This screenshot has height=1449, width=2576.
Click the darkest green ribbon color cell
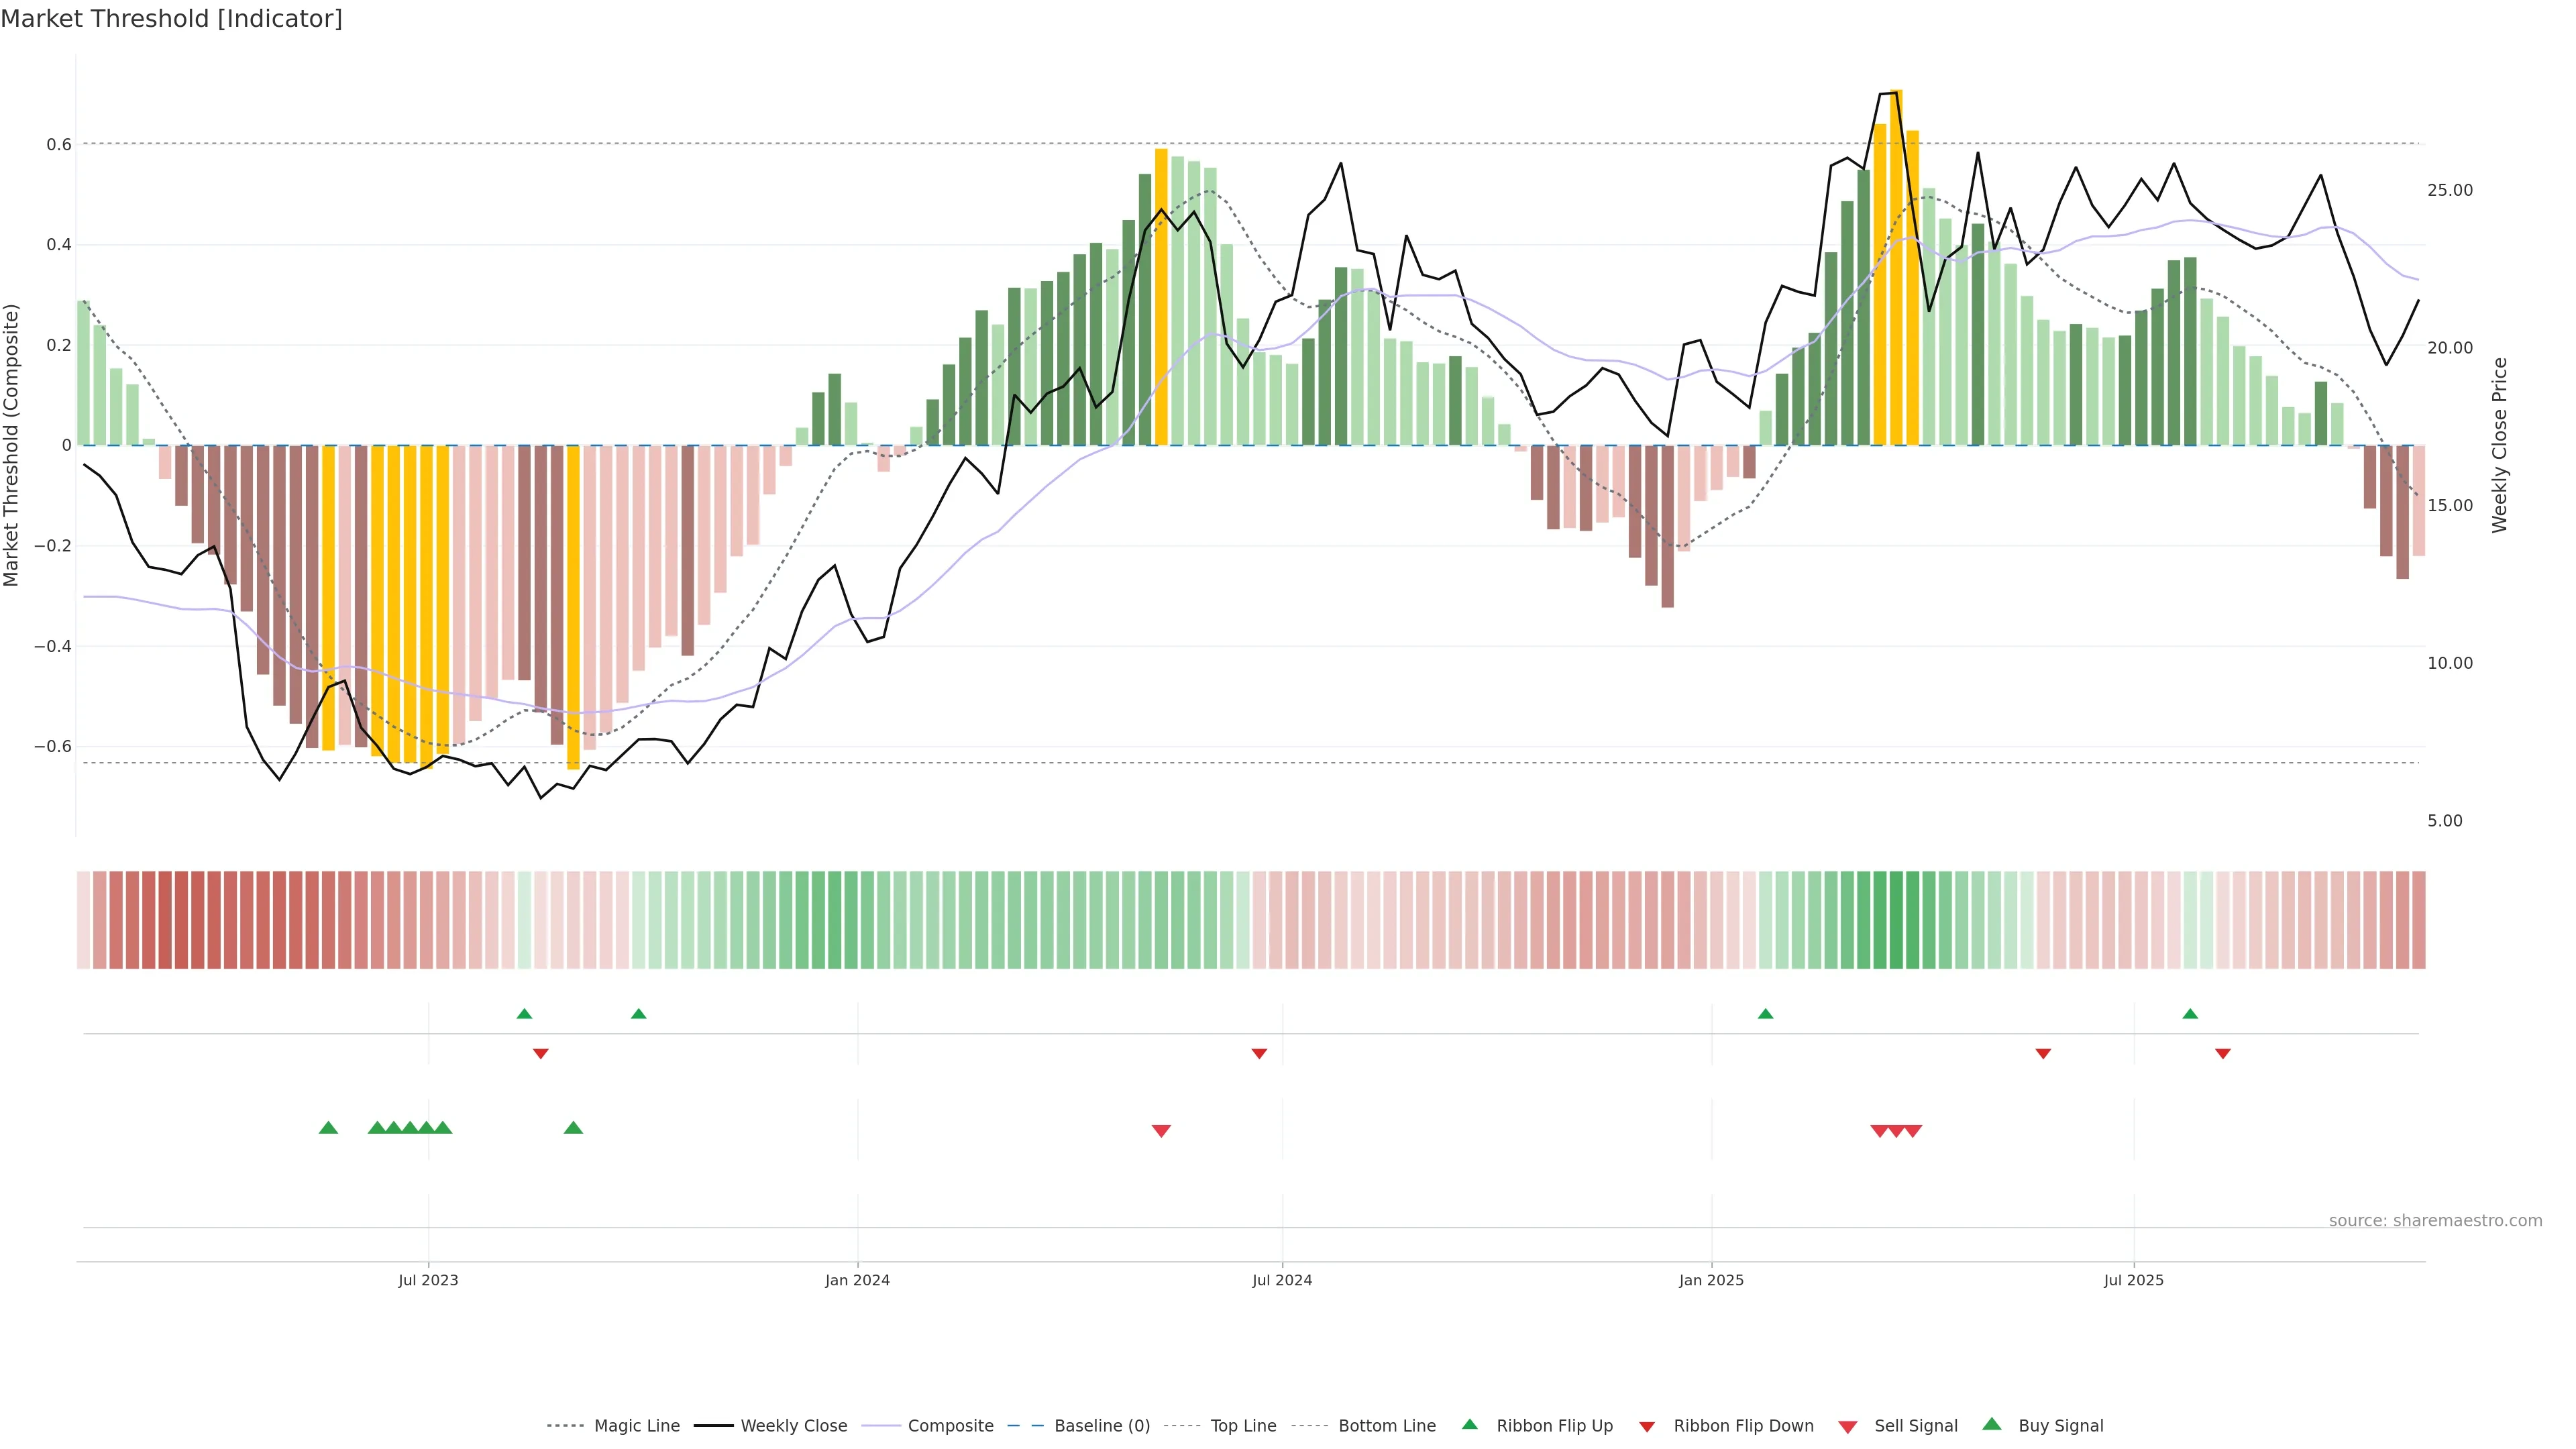point(1896,919)
